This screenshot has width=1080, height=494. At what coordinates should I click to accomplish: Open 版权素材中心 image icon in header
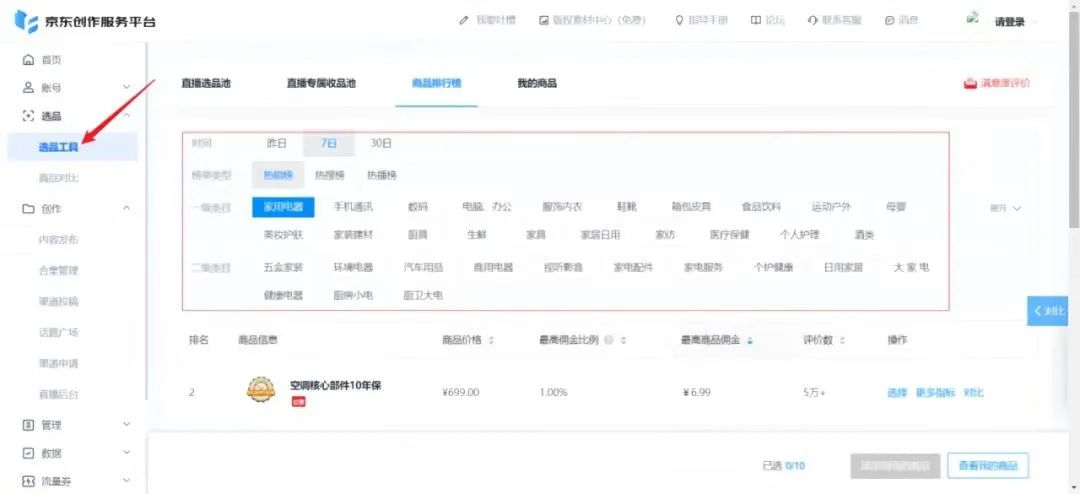click(x=544, y=21)
